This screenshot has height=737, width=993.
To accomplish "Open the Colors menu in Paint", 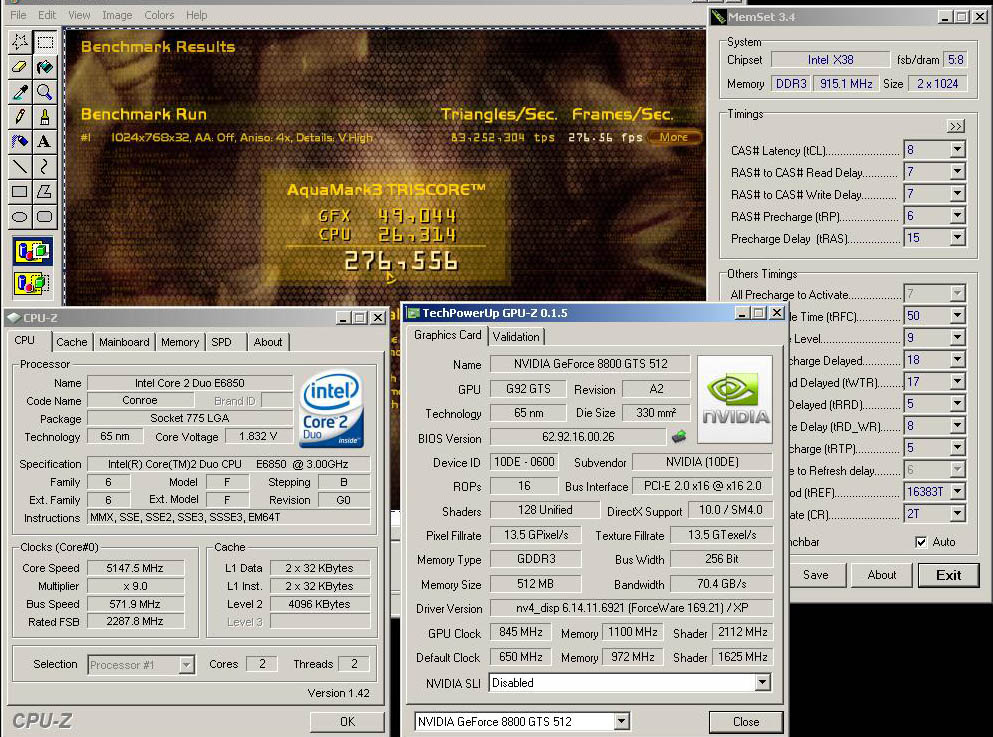I will [x=159, y=15].
